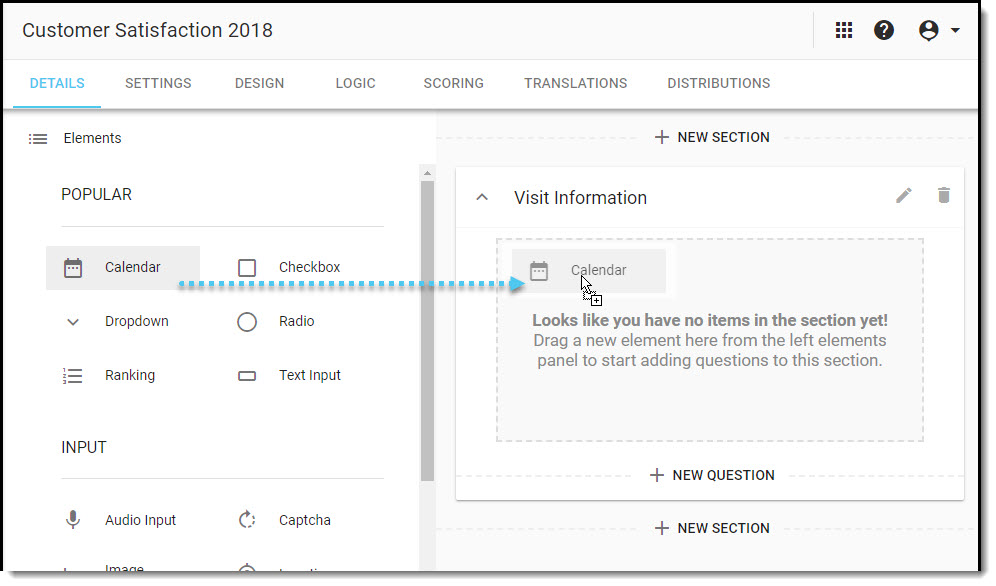This screenshot has width=996, height=586.
Task: Open the user account icon
Action: 929,30
